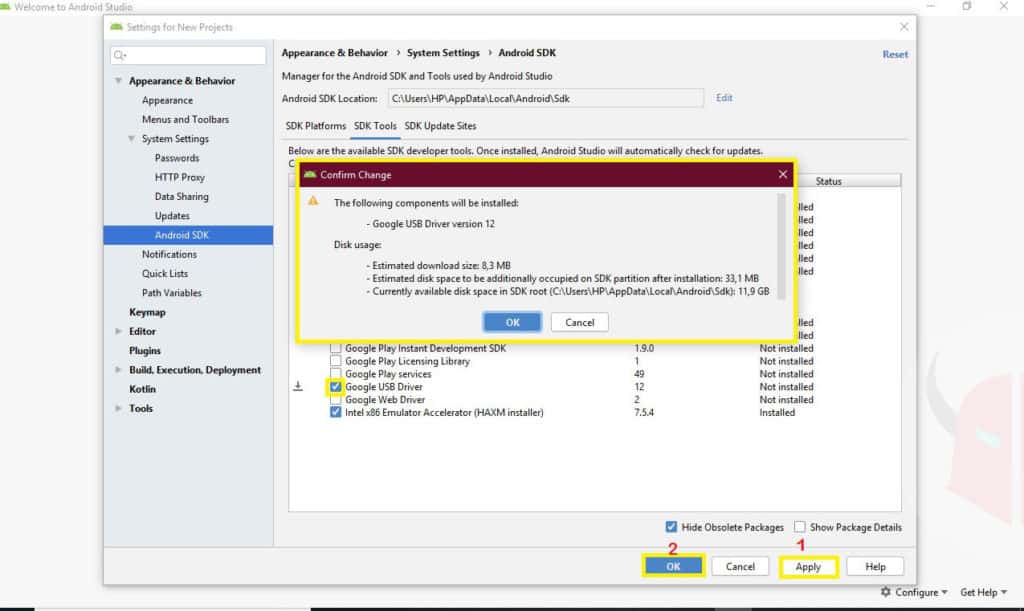This screenshot has width=1024, height=611.
Task: Uncheck the Google USB Driver checkbox
Action: pyautogui.click(x=336, y=386)
